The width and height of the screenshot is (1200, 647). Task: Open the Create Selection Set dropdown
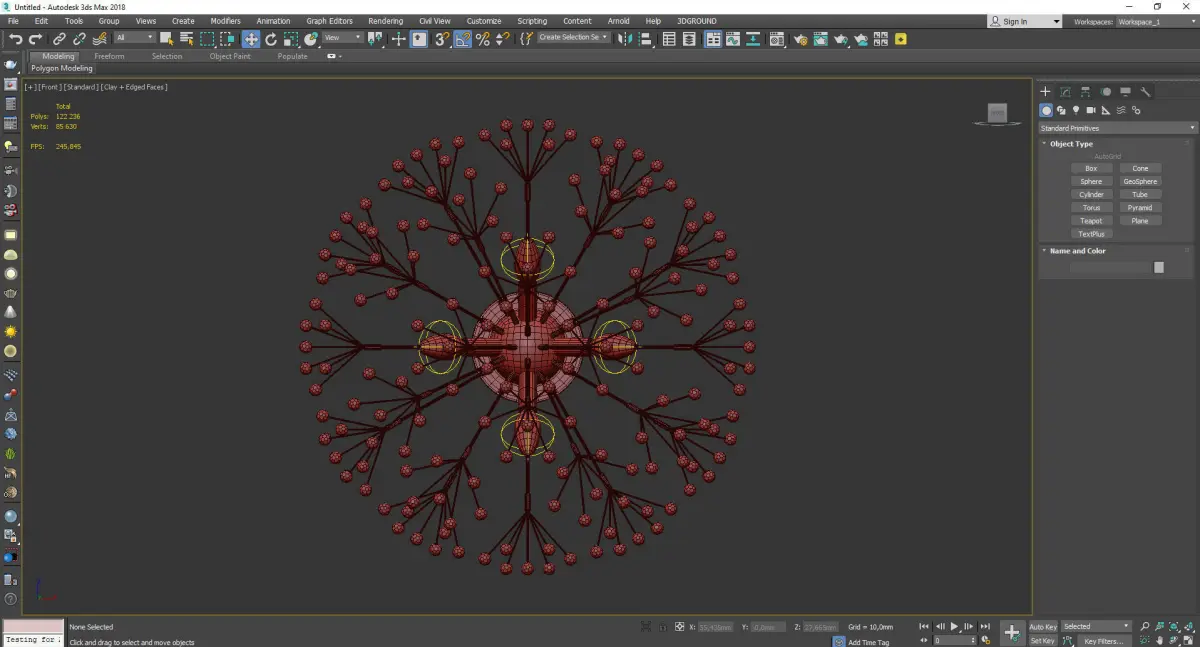pyautogui.click(x=573, y=38)
